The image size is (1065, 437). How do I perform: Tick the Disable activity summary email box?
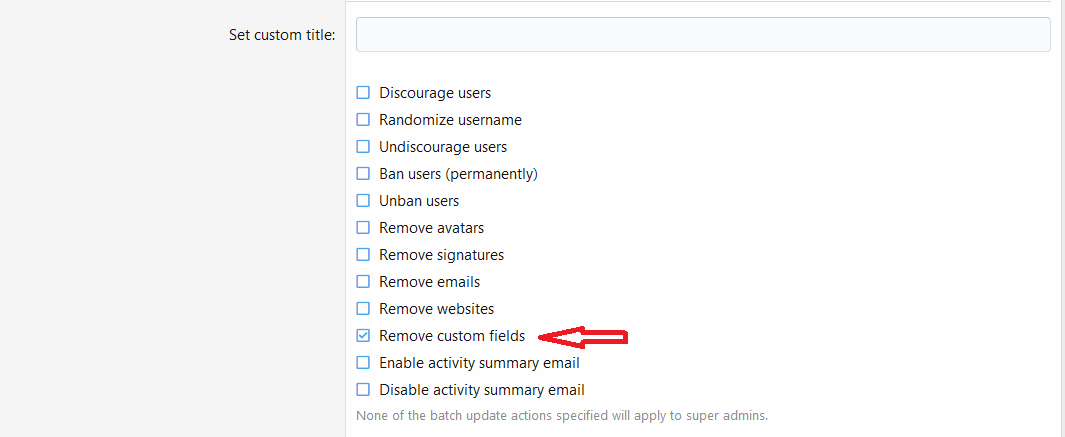tap(363, 390)
